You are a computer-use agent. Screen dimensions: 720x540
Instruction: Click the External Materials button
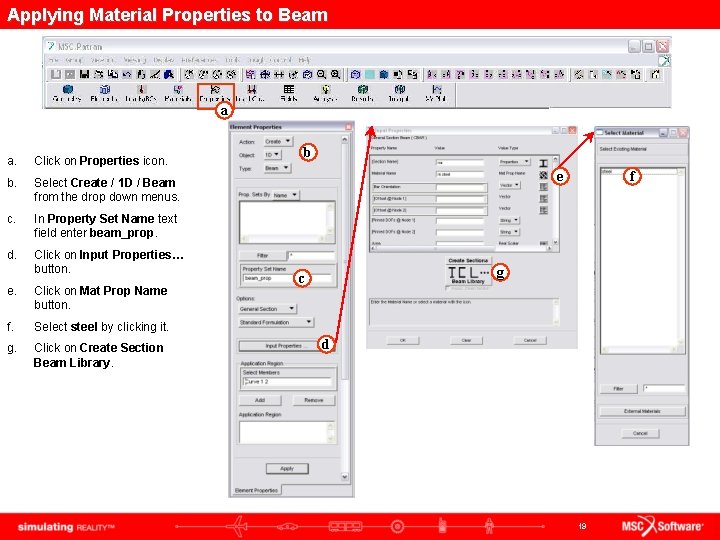point(642,411)
